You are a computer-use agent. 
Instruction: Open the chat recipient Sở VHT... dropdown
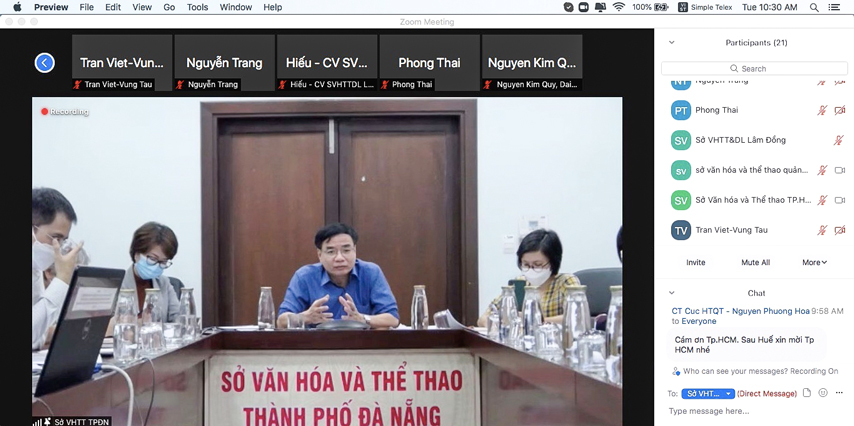coord(708,393)
